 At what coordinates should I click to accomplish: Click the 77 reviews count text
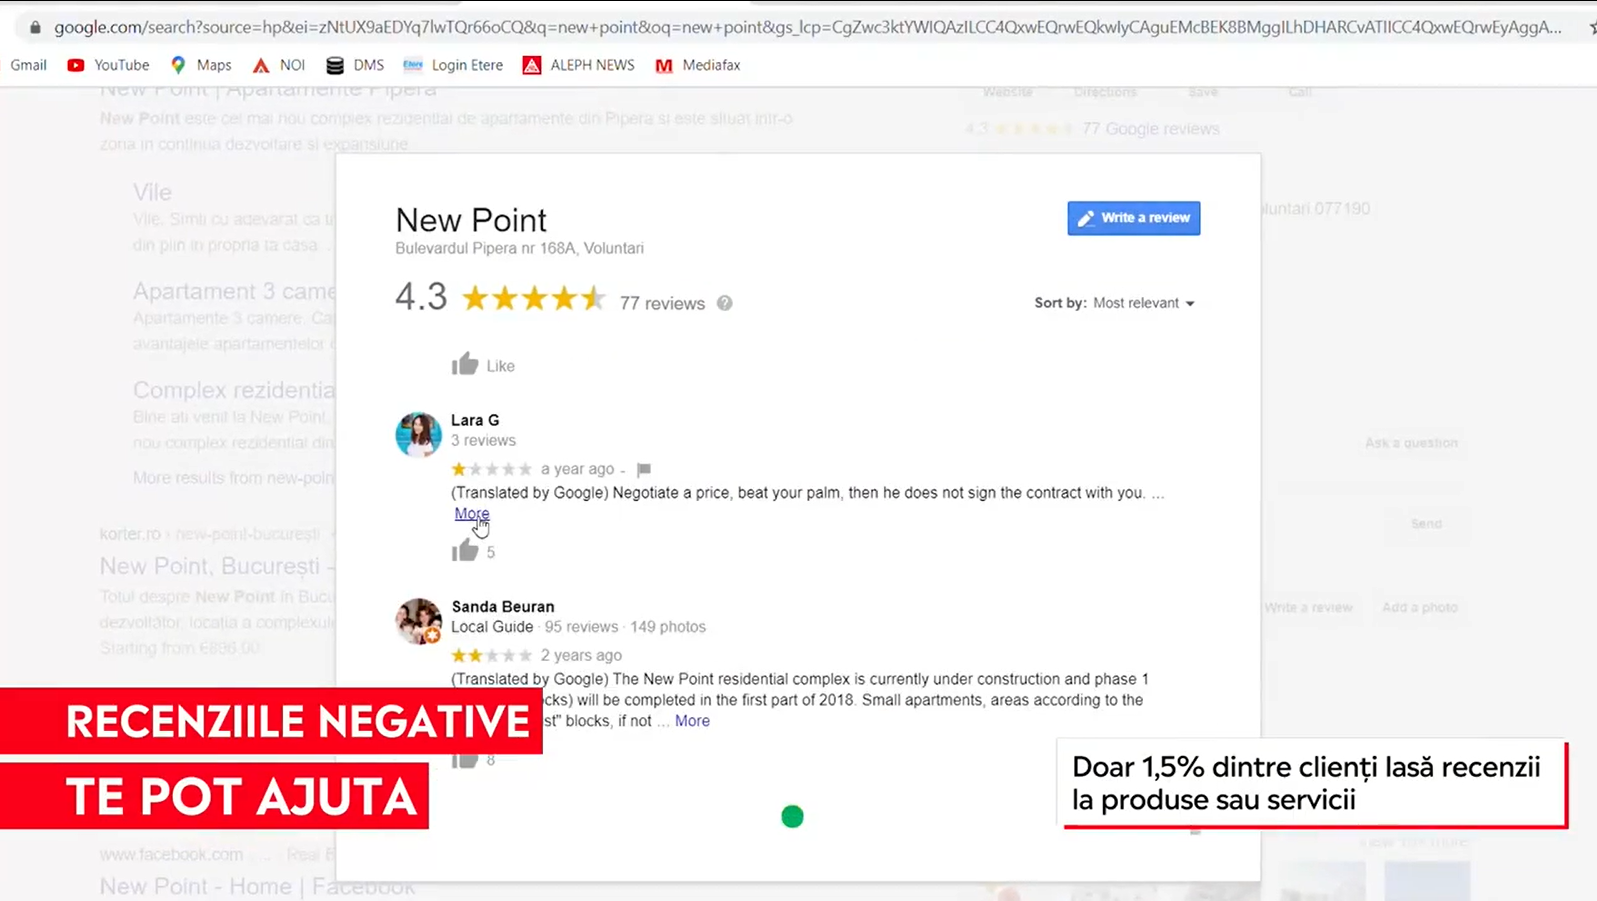(662, 303)
